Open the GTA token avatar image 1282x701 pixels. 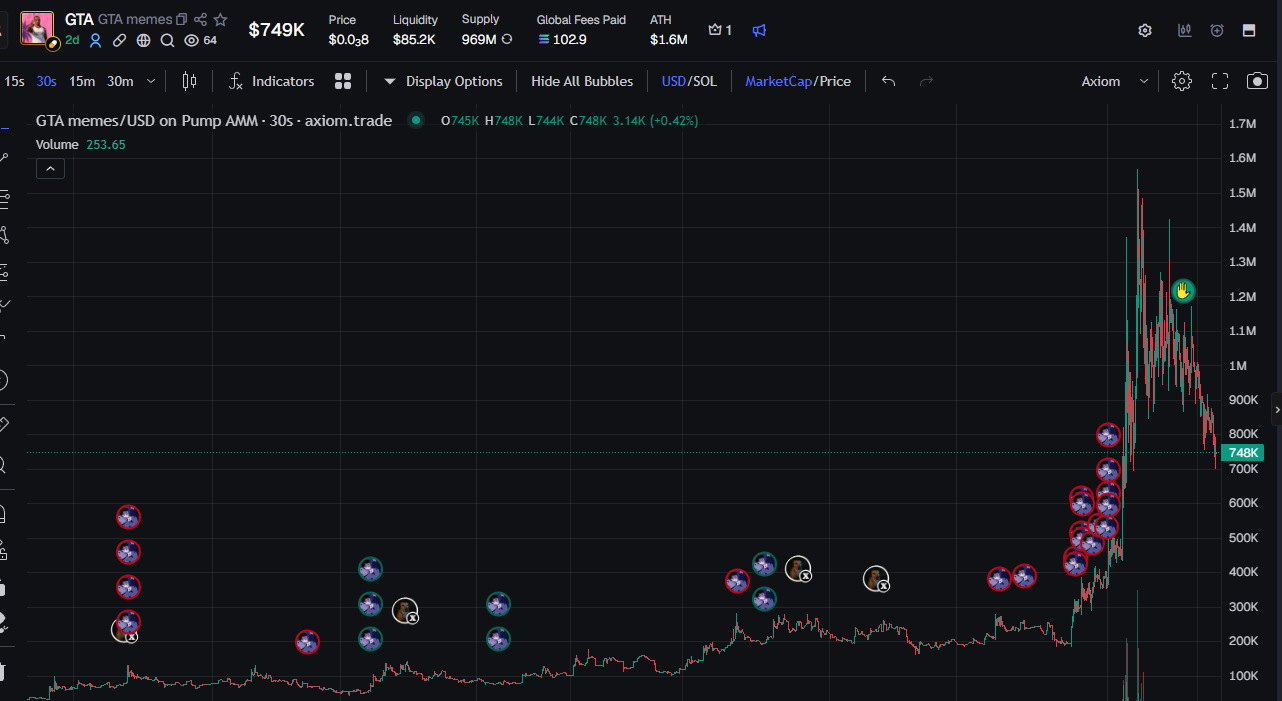(37, 29)
